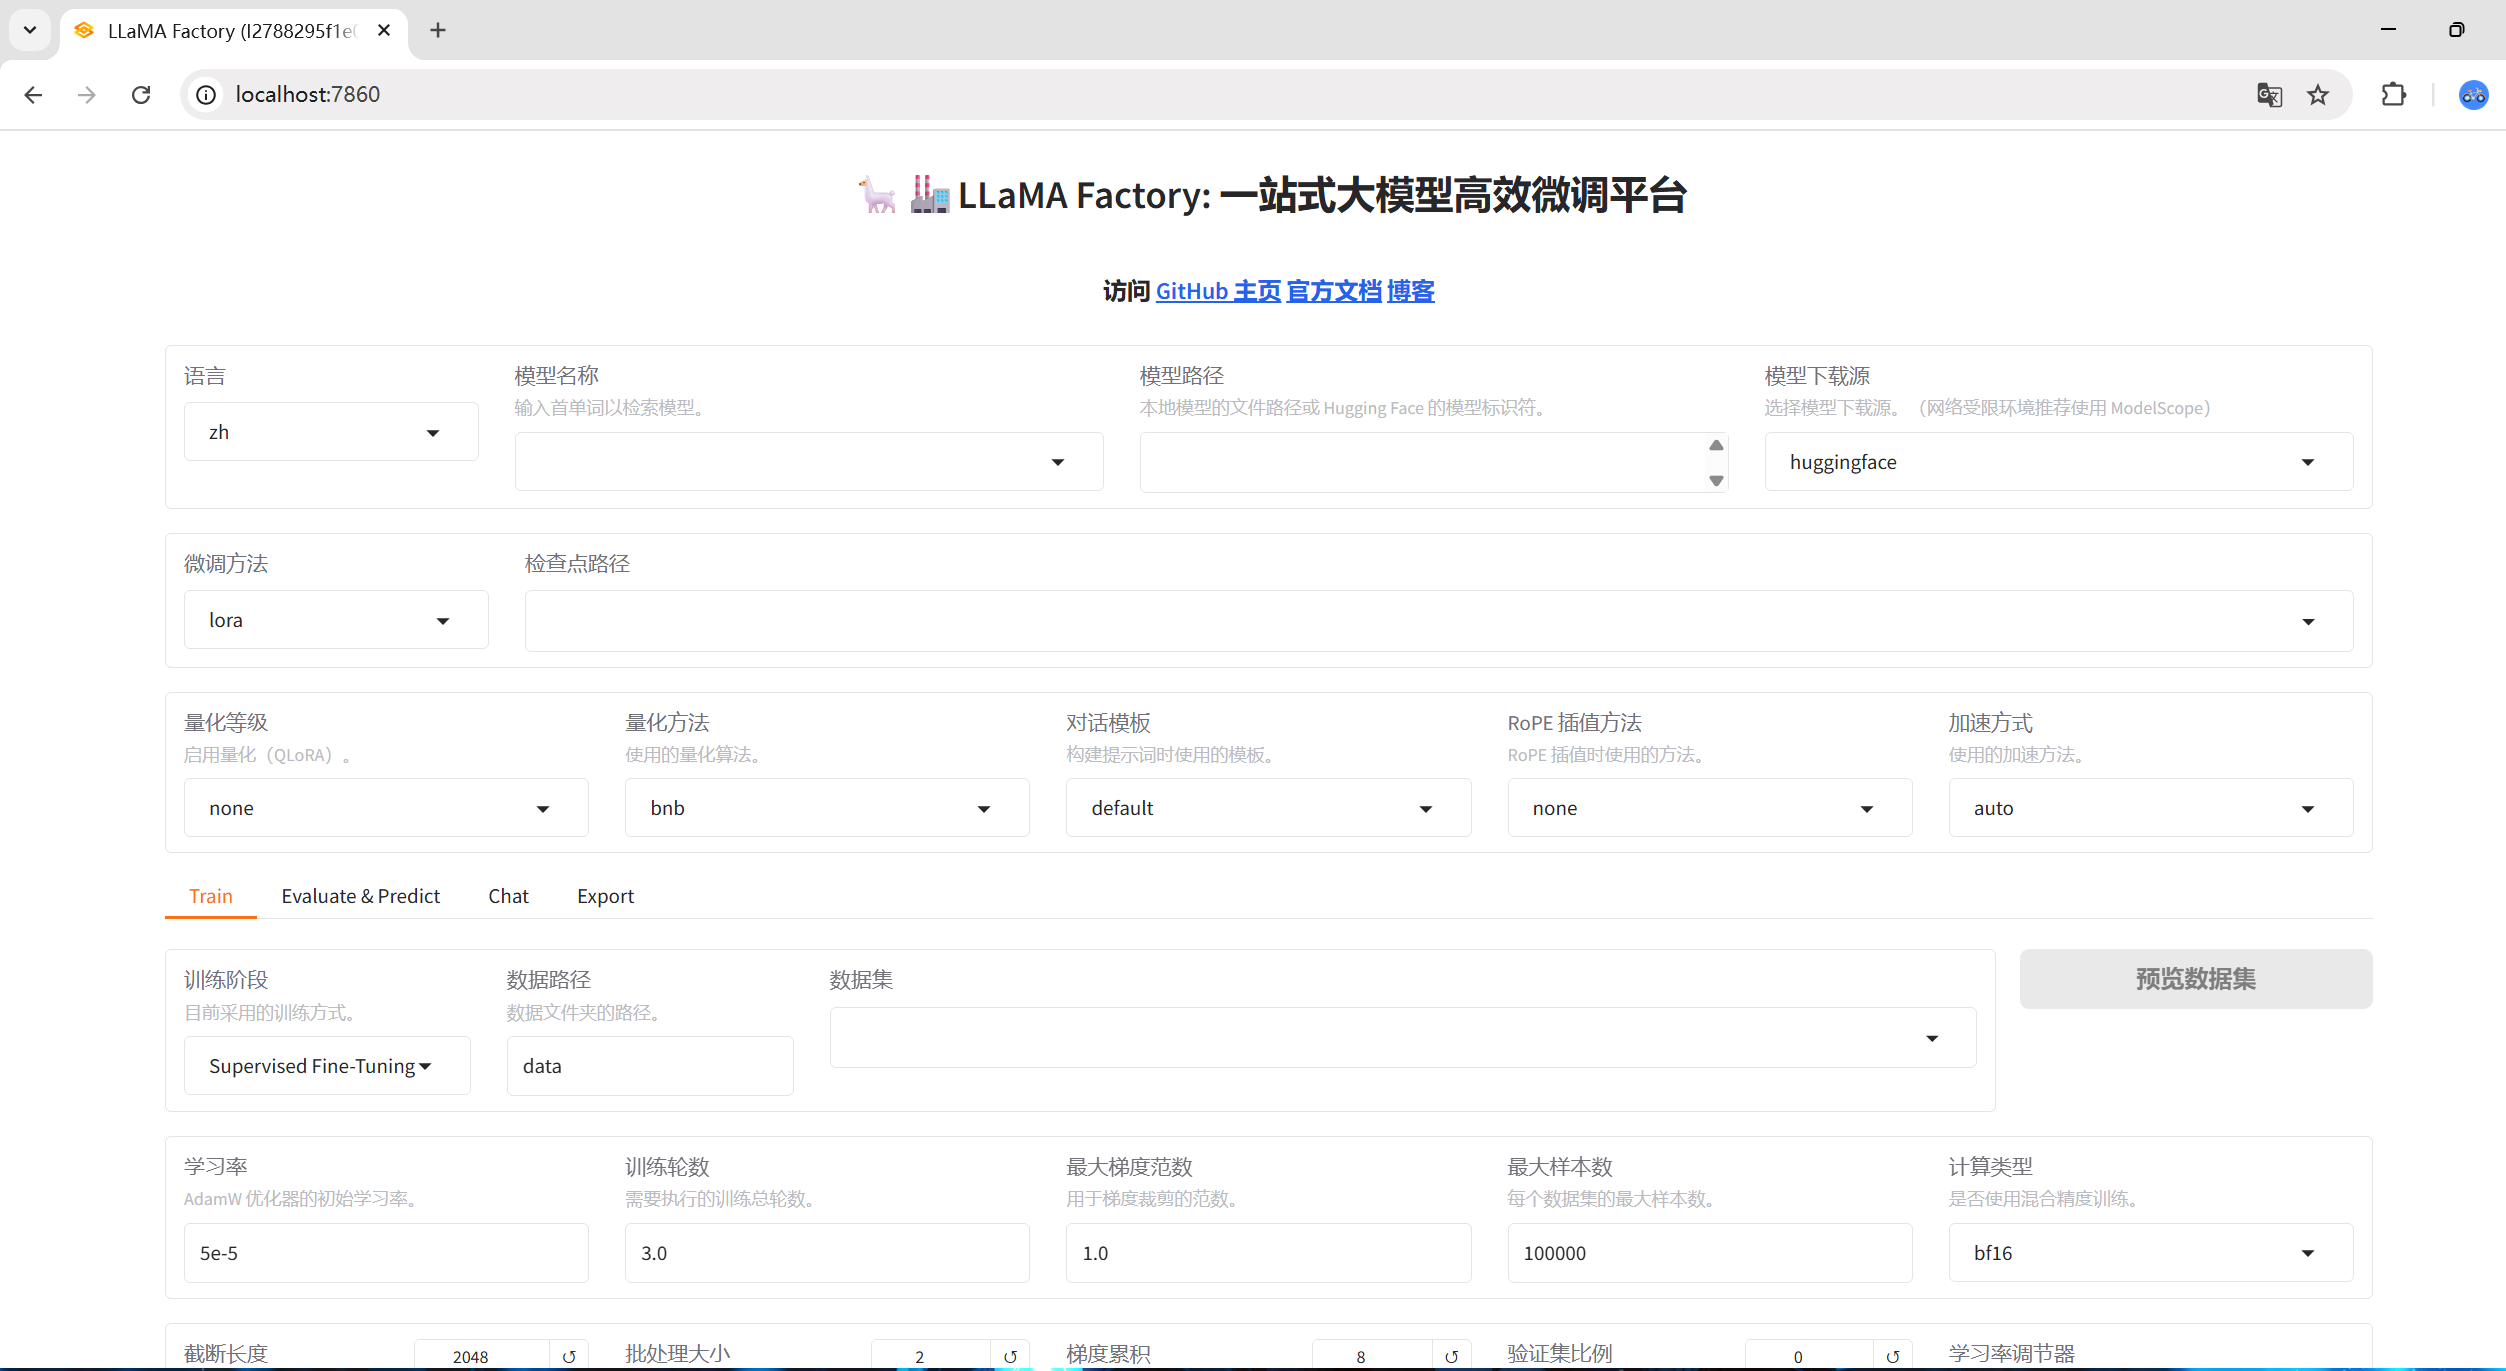Click the site information icon beside URL
This screenshot has height=1371, width=2506.
[206, 95]
